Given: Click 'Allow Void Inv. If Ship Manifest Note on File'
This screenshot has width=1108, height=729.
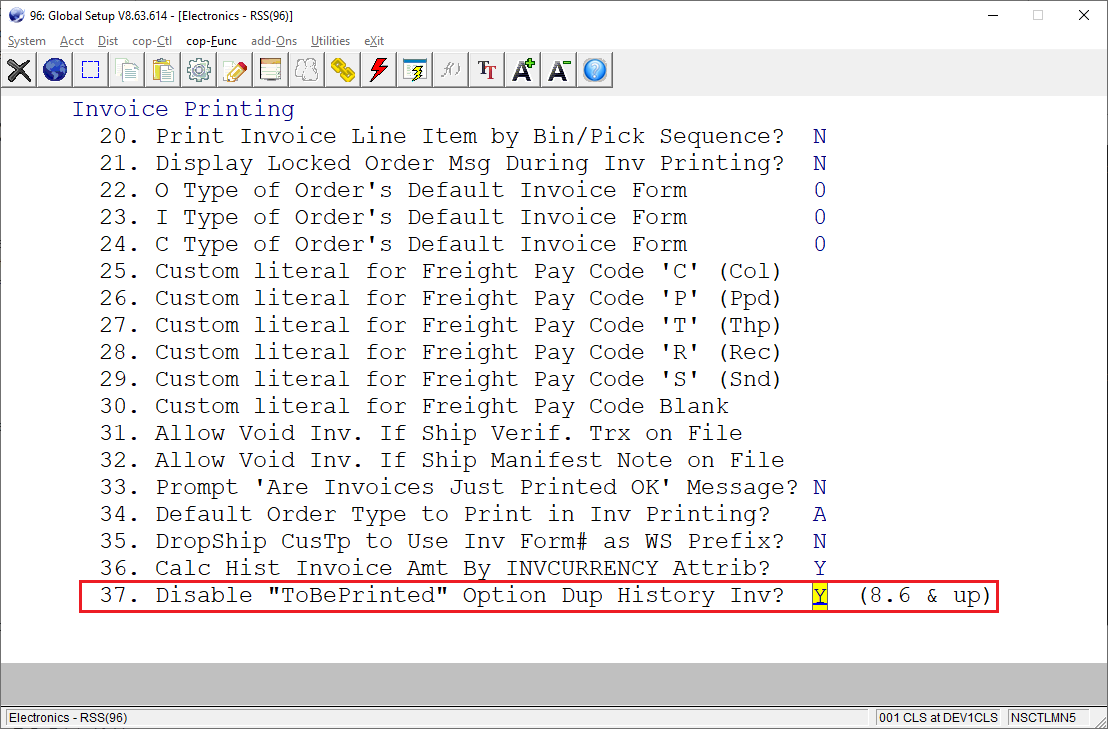Looking at the screenshot, I should [470, 460].
